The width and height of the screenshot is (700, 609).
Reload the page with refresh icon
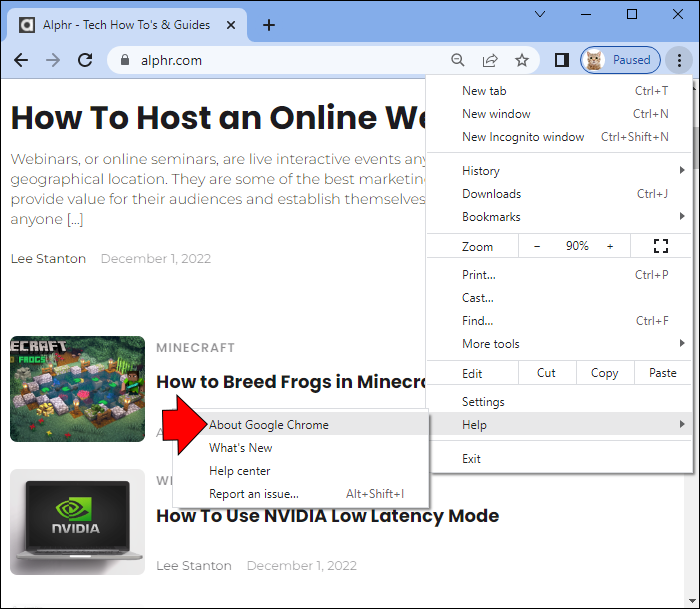click(85, 60)
